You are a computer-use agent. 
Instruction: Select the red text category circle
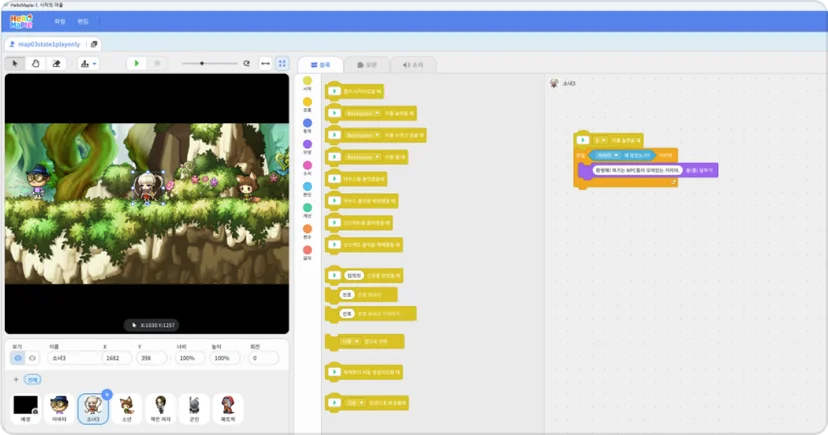click(307, 250)
